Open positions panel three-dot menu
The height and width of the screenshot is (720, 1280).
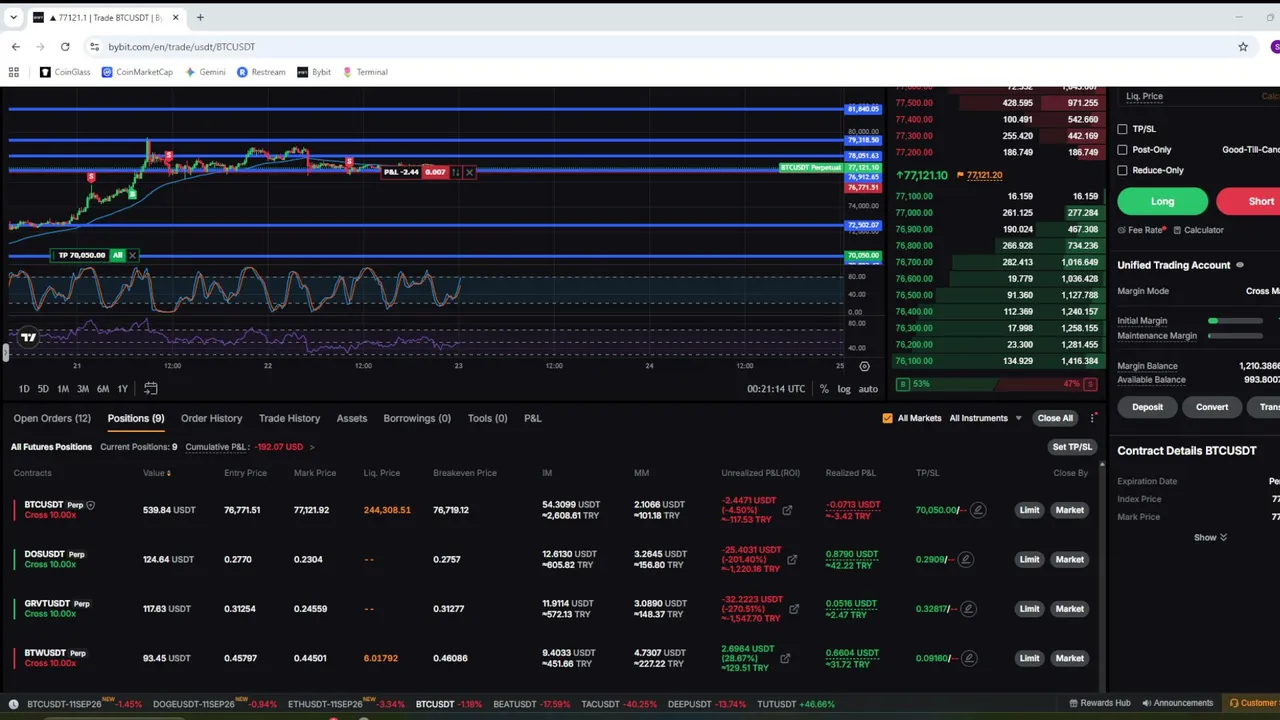pyautogui.click(x=1093, y=418)
